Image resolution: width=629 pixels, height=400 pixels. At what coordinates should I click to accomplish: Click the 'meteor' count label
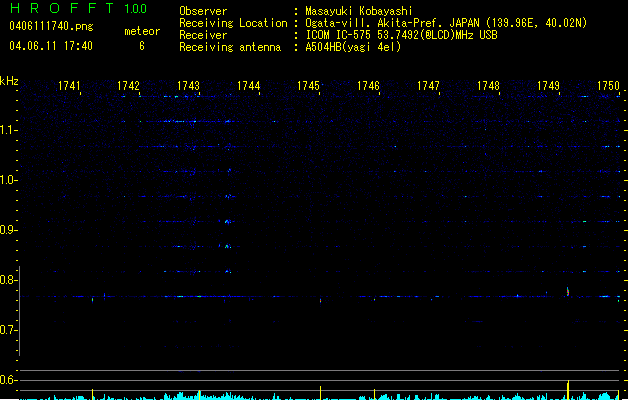click(x=142, y=31)
